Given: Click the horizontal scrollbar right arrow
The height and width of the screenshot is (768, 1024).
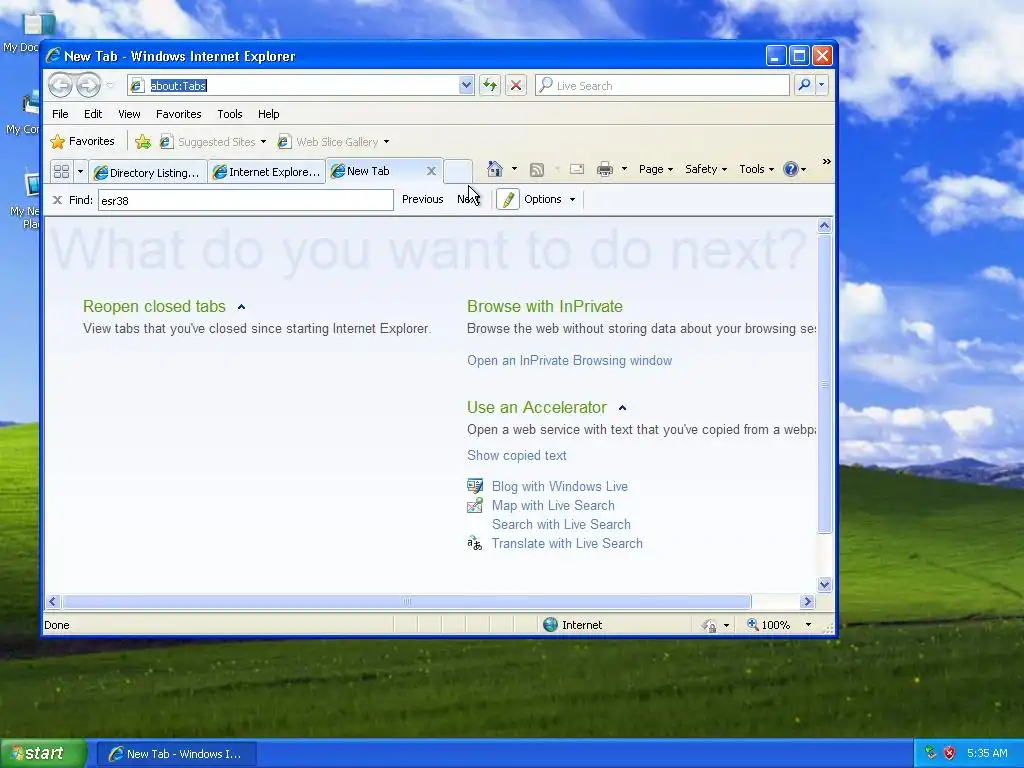Looking at the screenshot, I should pos(807,601).
